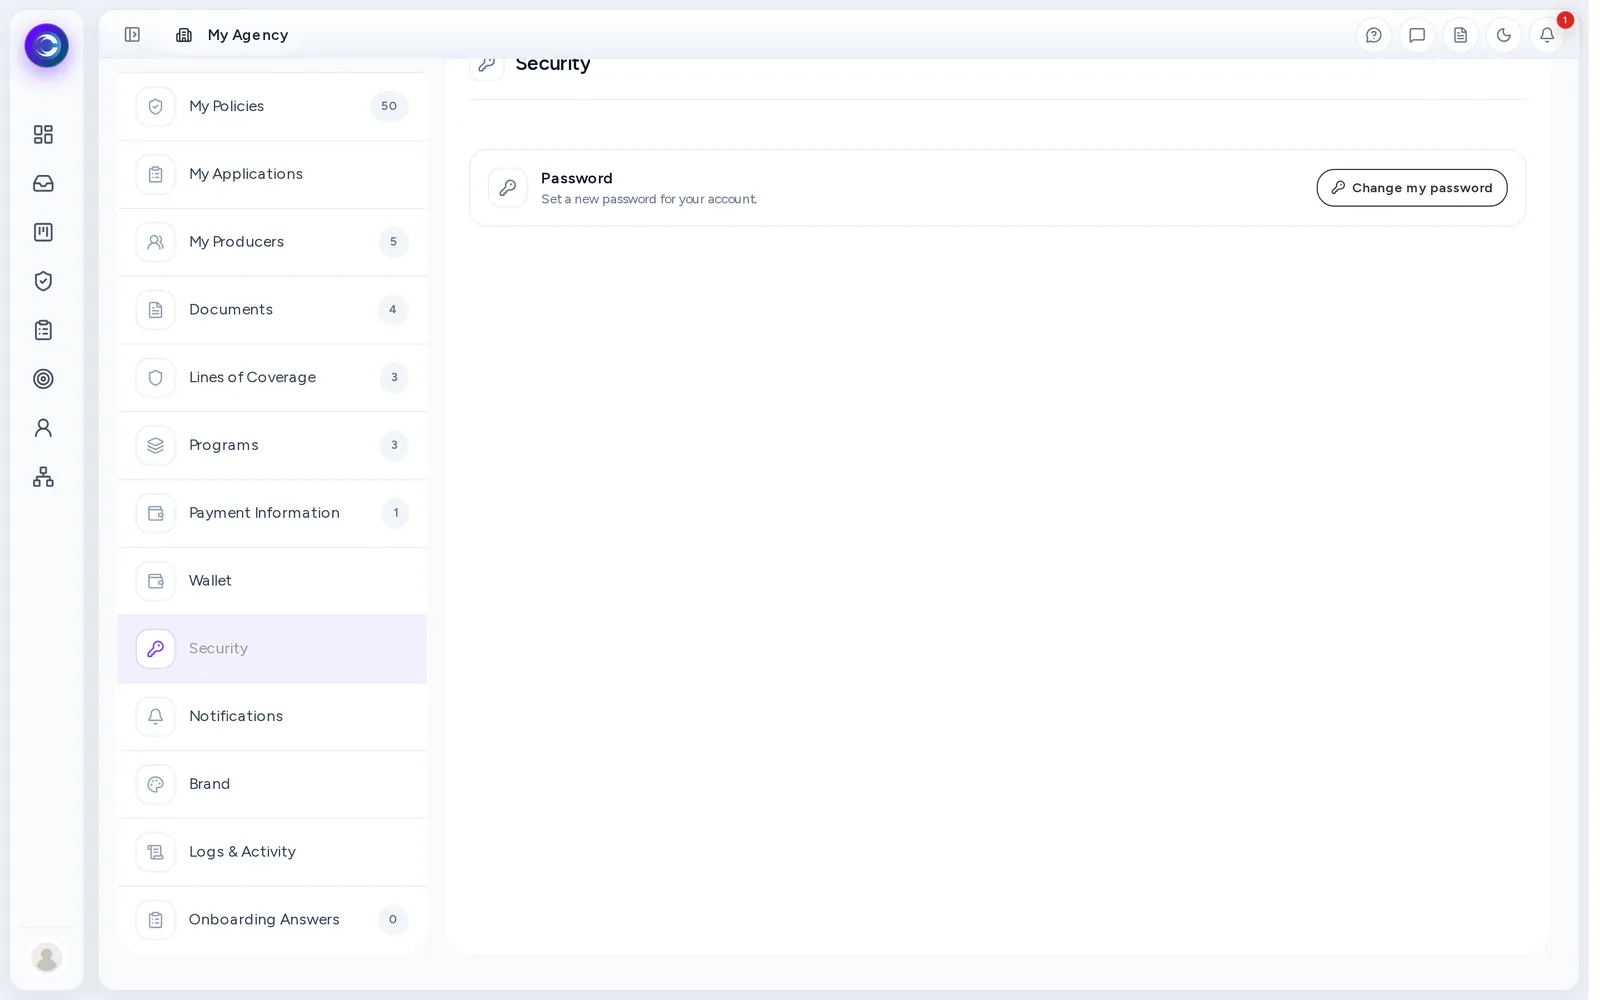Viewport: 1600px width, 1000px height.
Task: Open Lines of Coverage menu item
Action: [x=272, y=378]
